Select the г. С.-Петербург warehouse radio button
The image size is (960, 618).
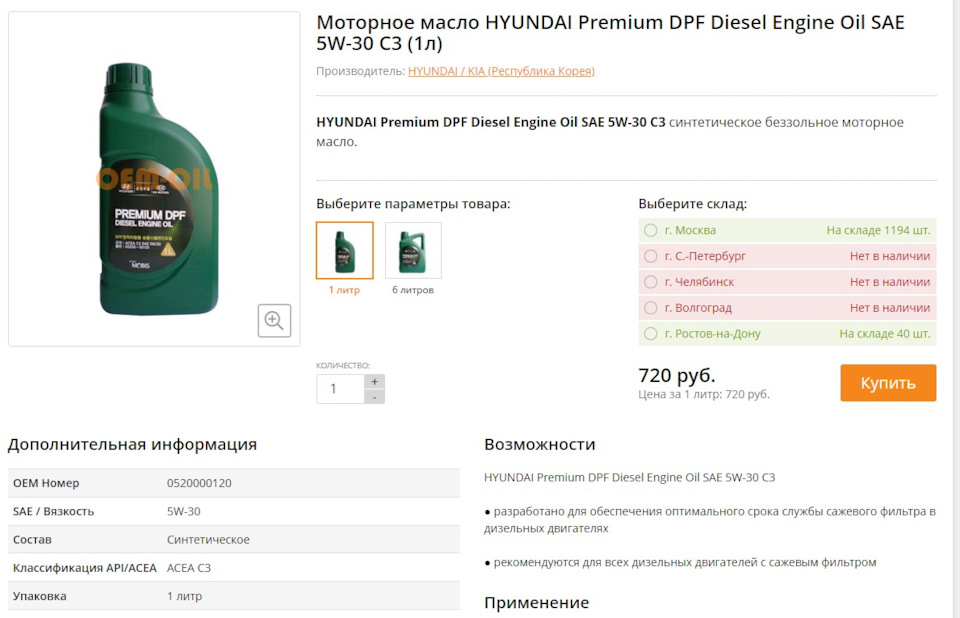pyautogui.click(x=651, y=256)
